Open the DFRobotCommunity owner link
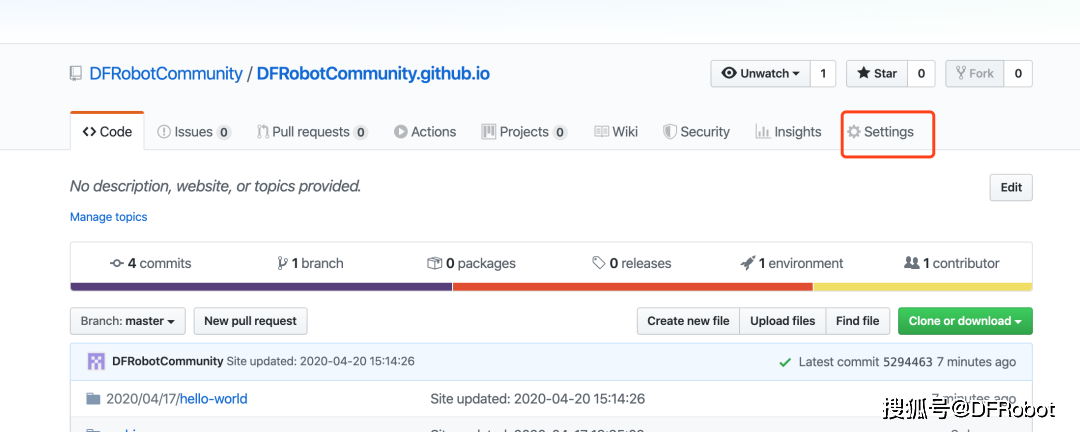 point(166,74)
